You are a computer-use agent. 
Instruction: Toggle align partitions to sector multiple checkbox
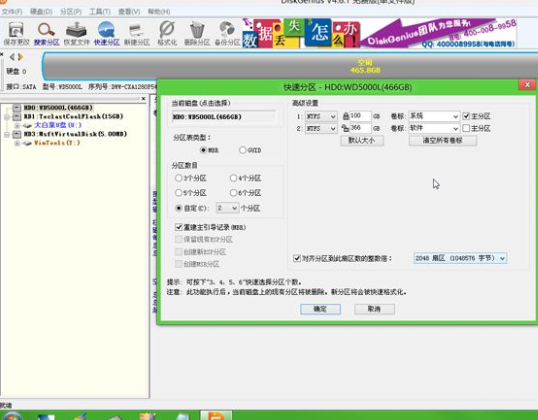297,258
